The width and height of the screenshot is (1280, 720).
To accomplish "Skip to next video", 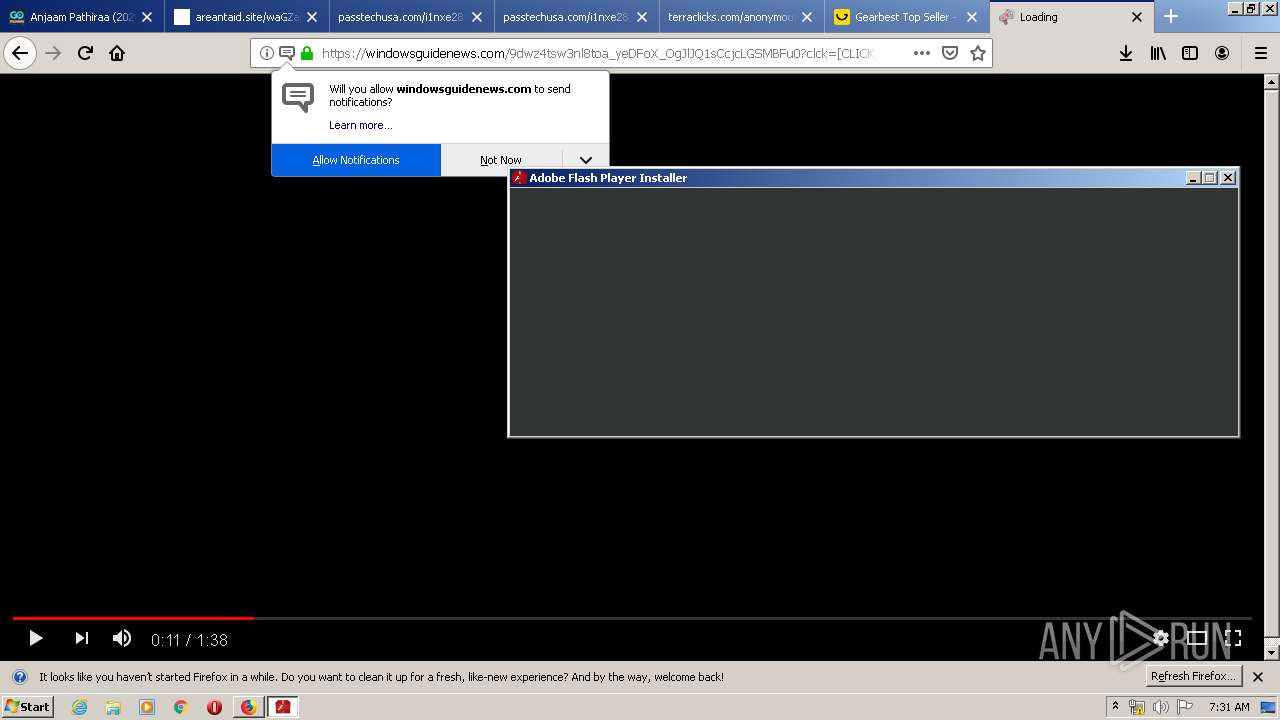I will (x=82, y=638).
